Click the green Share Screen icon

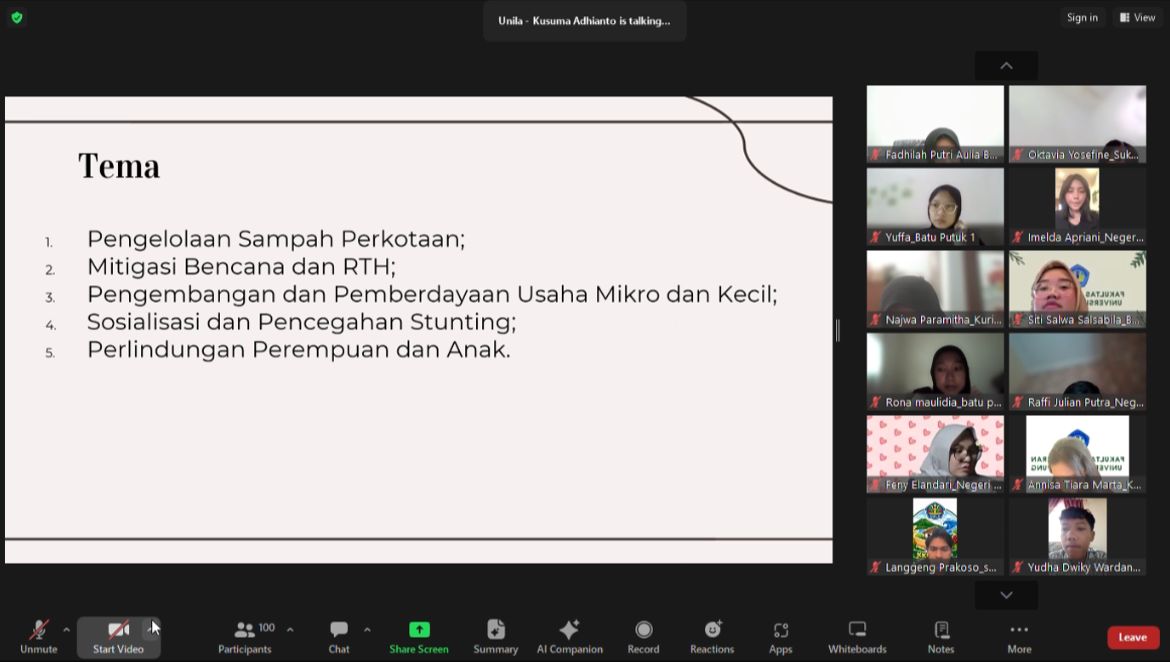pyautogui.click(x=419, y=629)
